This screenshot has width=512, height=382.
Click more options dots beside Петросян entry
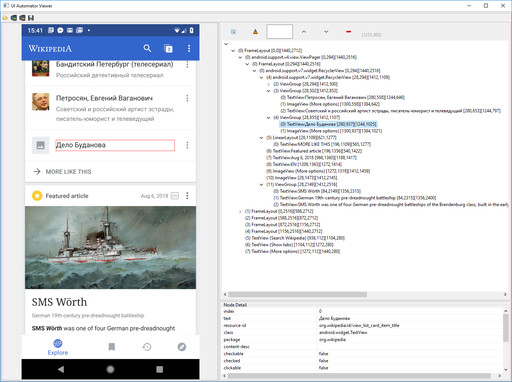click(187, 98)
